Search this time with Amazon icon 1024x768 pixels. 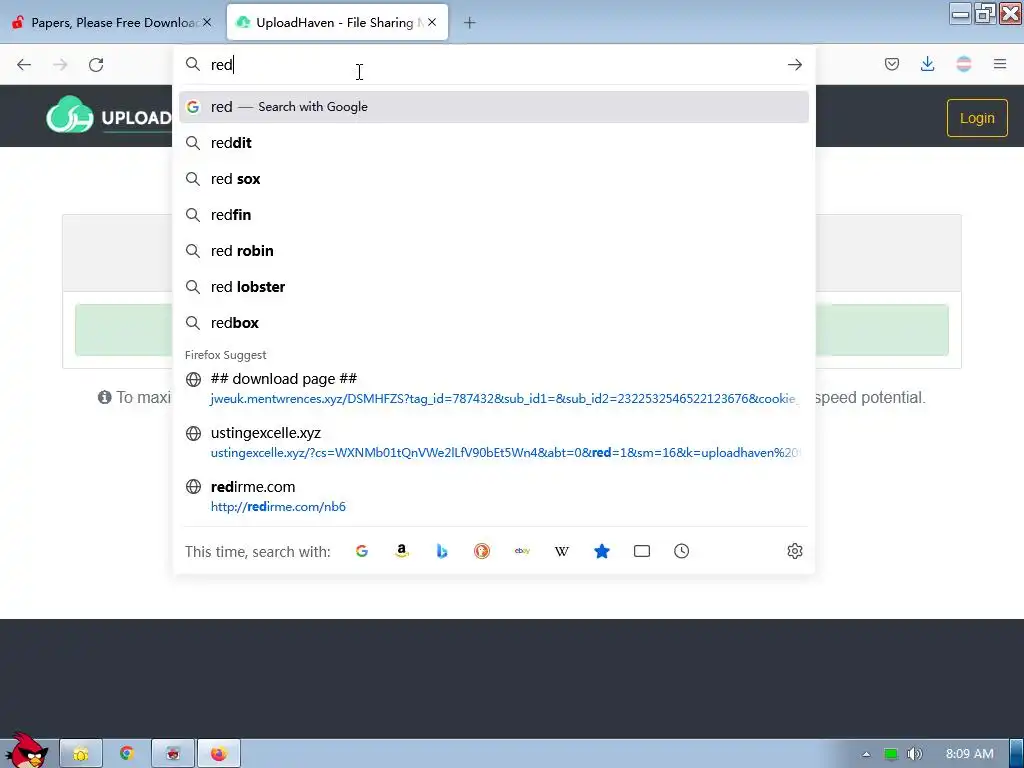(402, 551)
